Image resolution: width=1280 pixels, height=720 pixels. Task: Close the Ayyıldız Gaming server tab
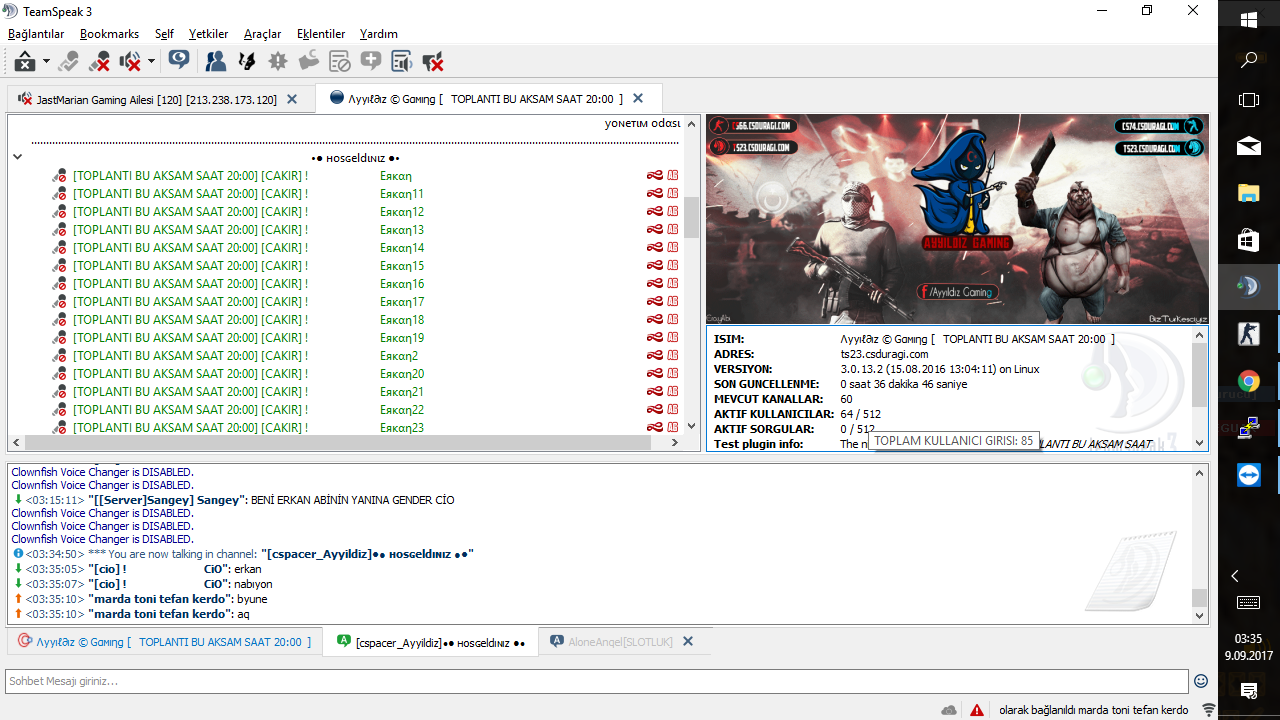(638, 99)
